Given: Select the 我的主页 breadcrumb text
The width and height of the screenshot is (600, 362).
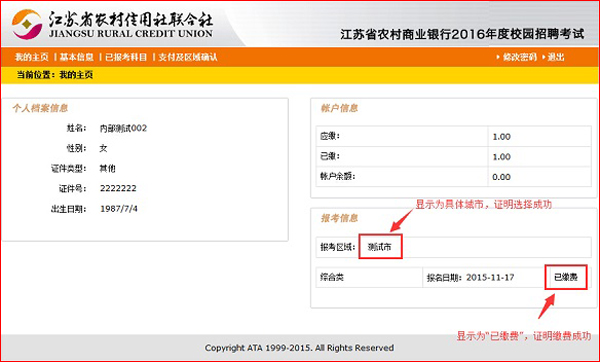Looking at the screenshot, I should pos(76,75).
